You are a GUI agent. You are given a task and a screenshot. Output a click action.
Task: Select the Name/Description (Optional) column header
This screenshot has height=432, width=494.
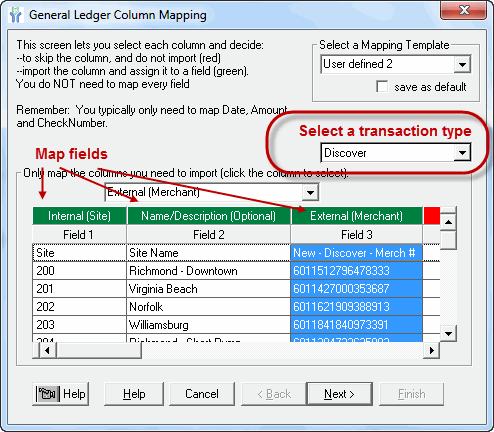[209, 216]
